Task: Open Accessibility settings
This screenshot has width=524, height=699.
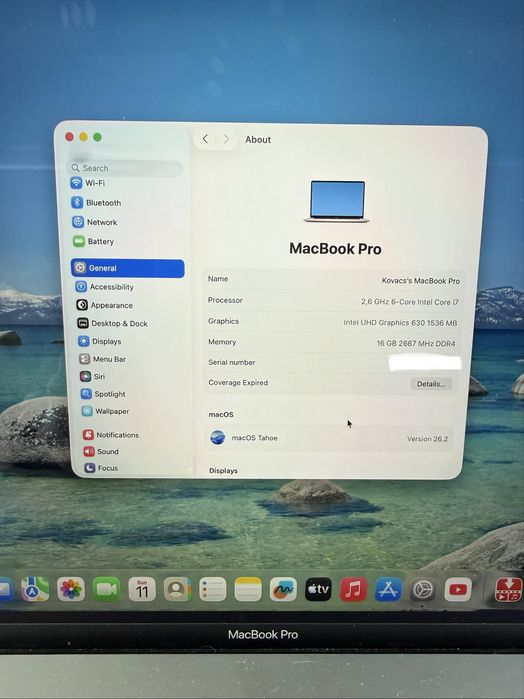Action: coord(104,287)
